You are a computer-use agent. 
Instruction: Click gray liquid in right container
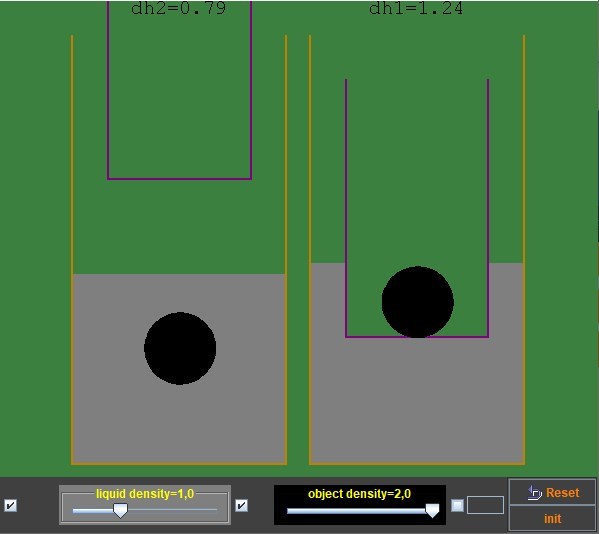[416, 401]
